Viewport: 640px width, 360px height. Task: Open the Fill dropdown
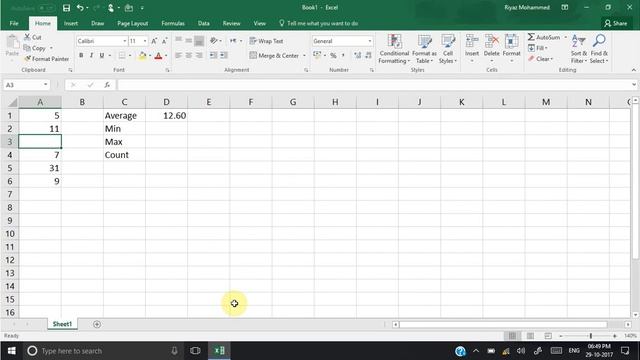(538, 48)
